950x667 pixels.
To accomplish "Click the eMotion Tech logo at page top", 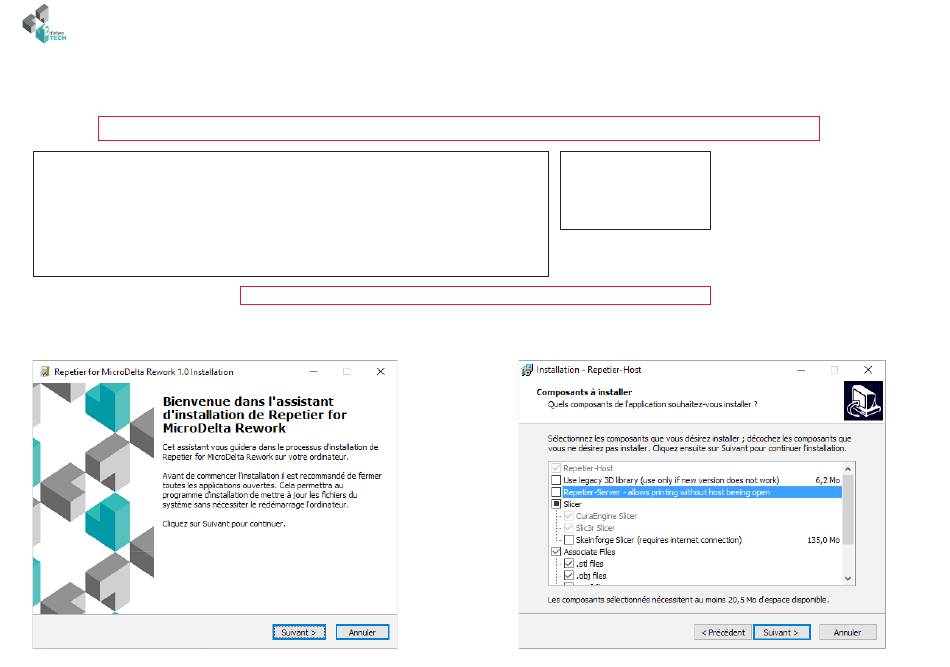I will (x=44, y=24).
